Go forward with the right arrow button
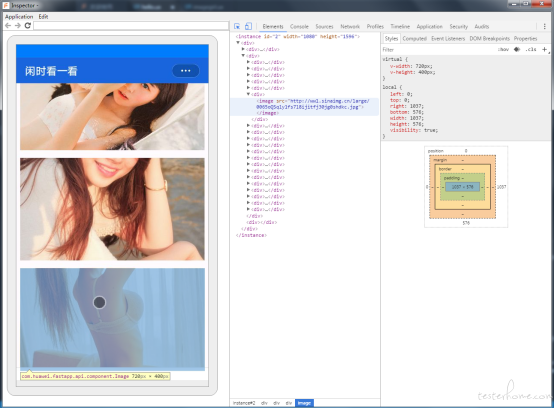This screenshot has height=408, width=554. [18, 25]
